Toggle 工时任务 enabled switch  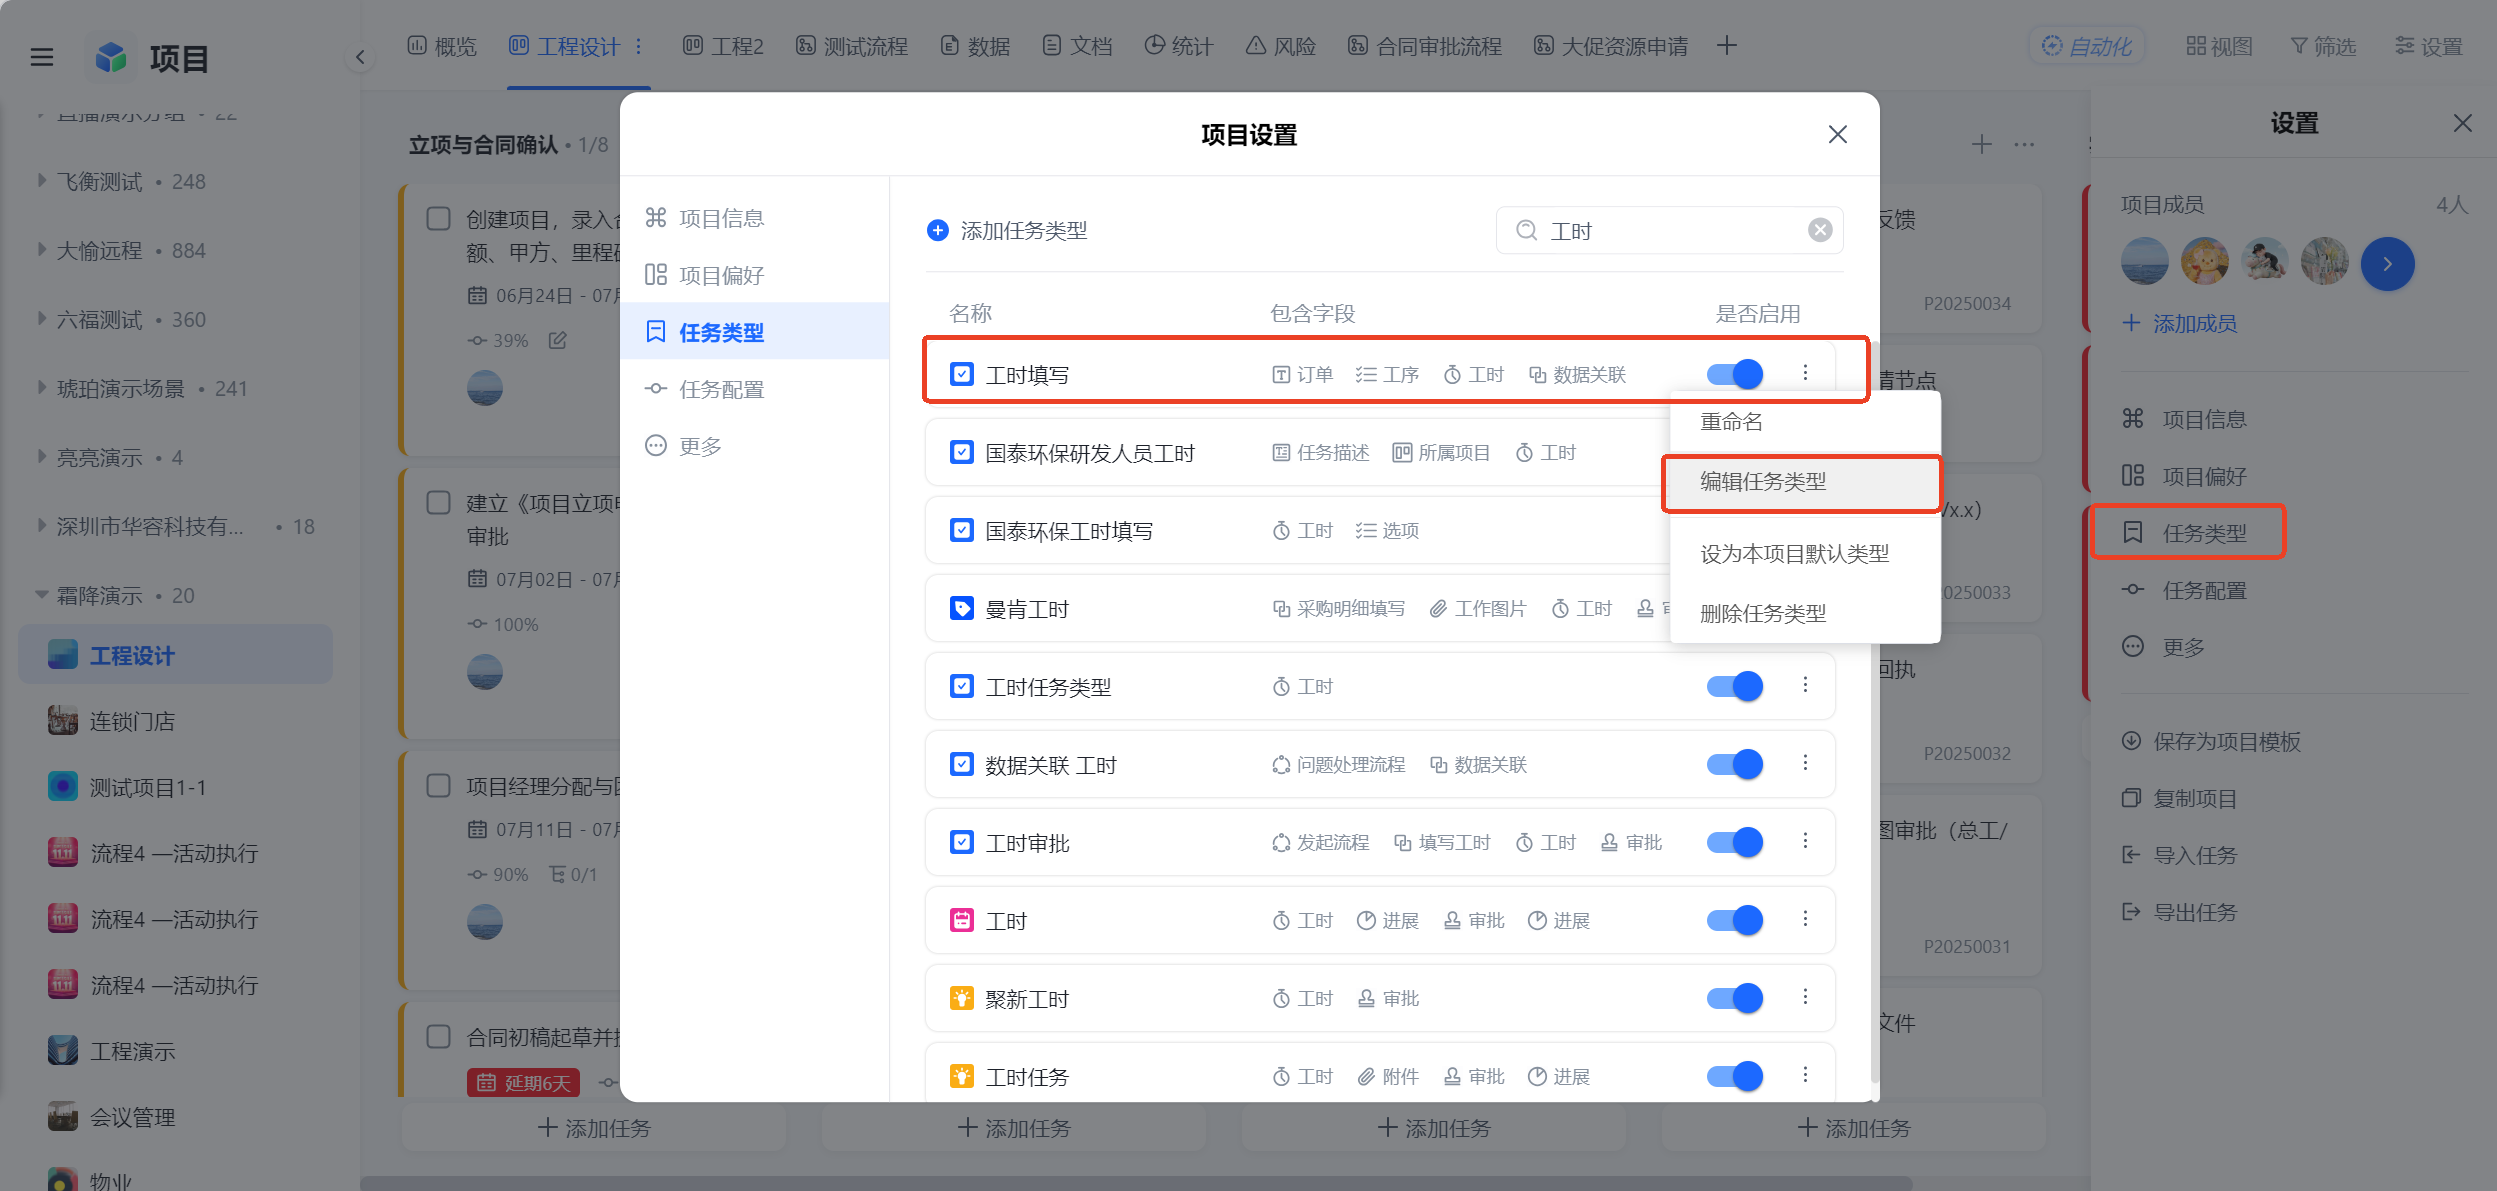click(1735, 1076)
